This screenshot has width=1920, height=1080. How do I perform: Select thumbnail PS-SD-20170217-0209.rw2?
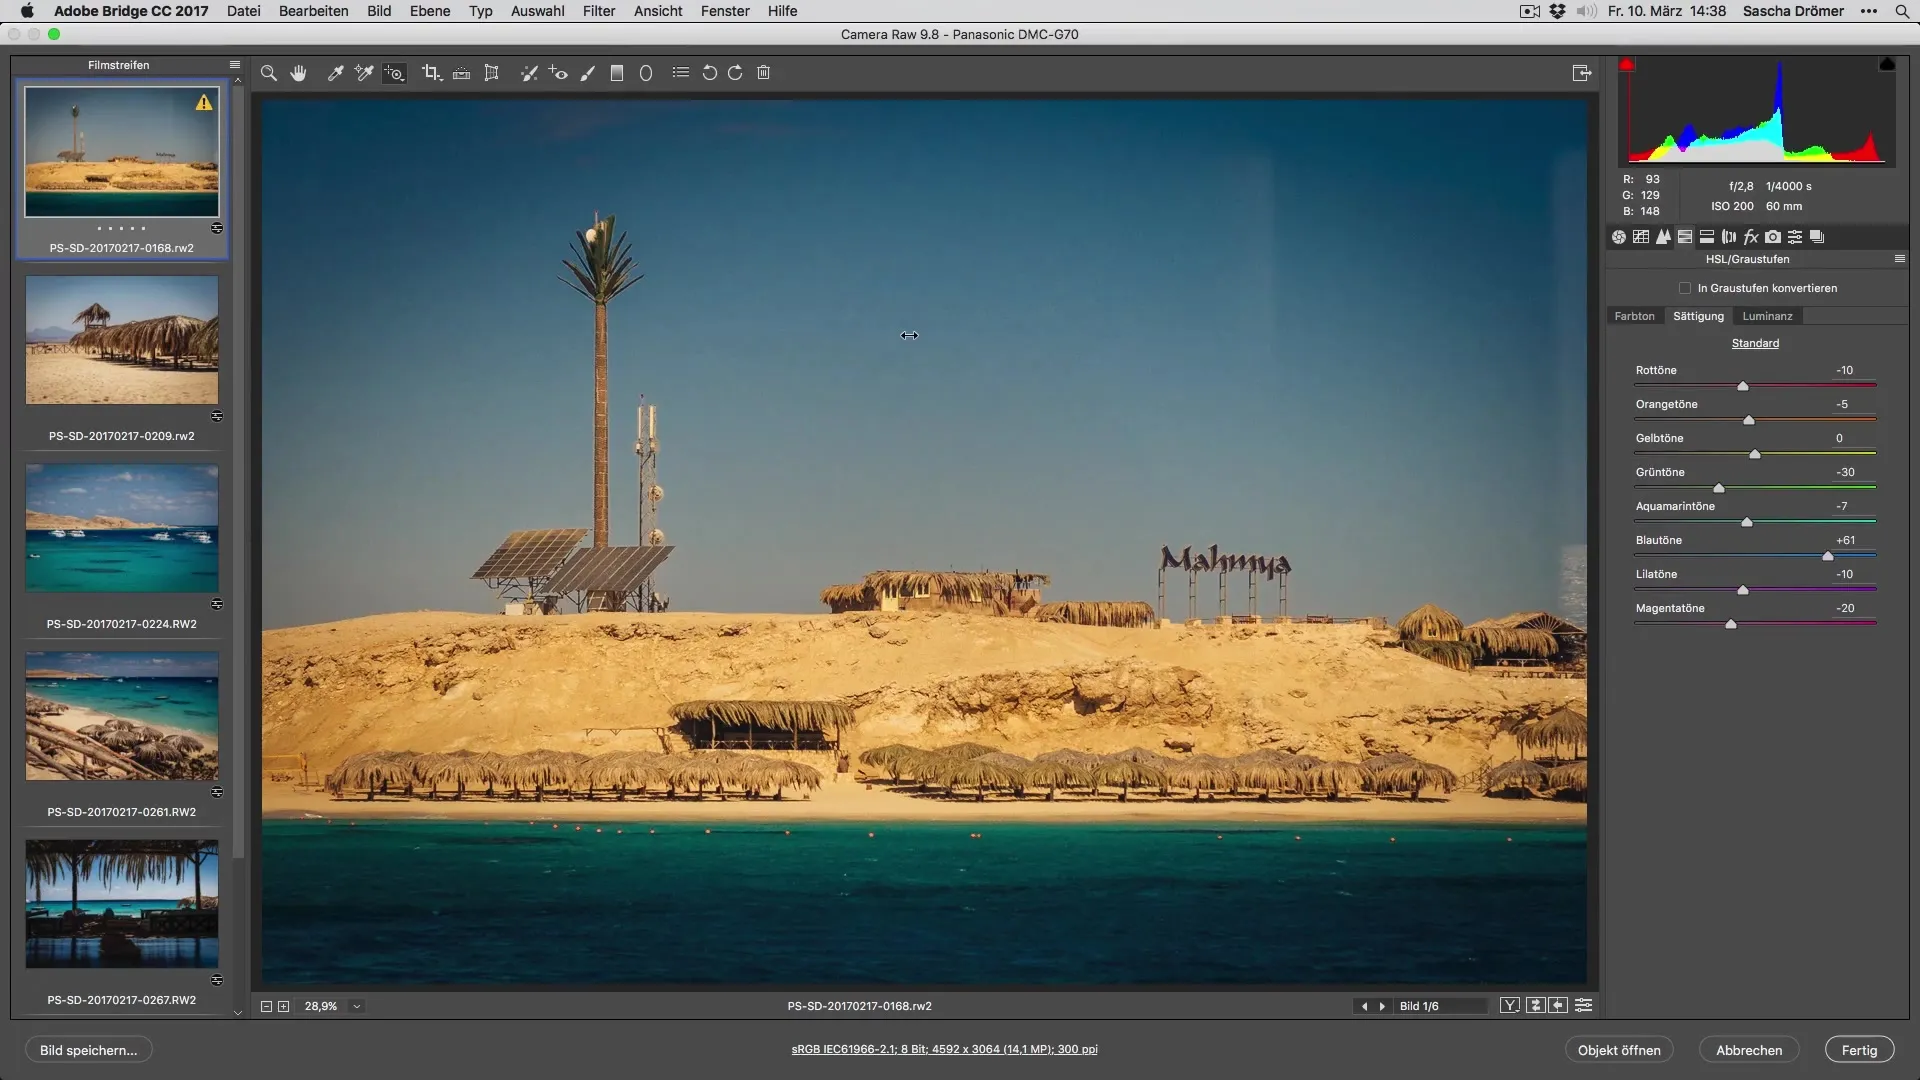coord(122,340)
